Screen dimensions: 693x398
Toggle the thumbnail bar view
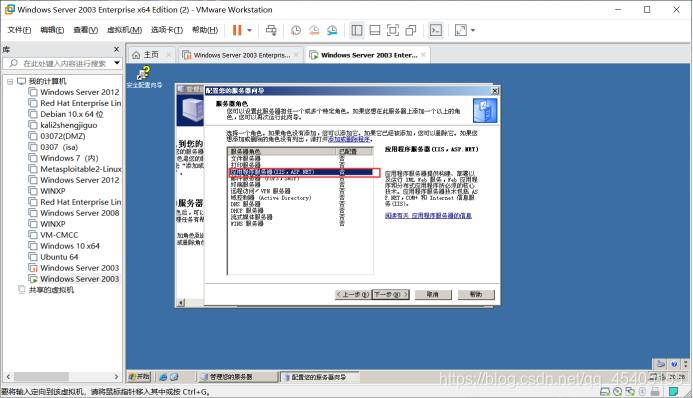(x=375, y=30)
